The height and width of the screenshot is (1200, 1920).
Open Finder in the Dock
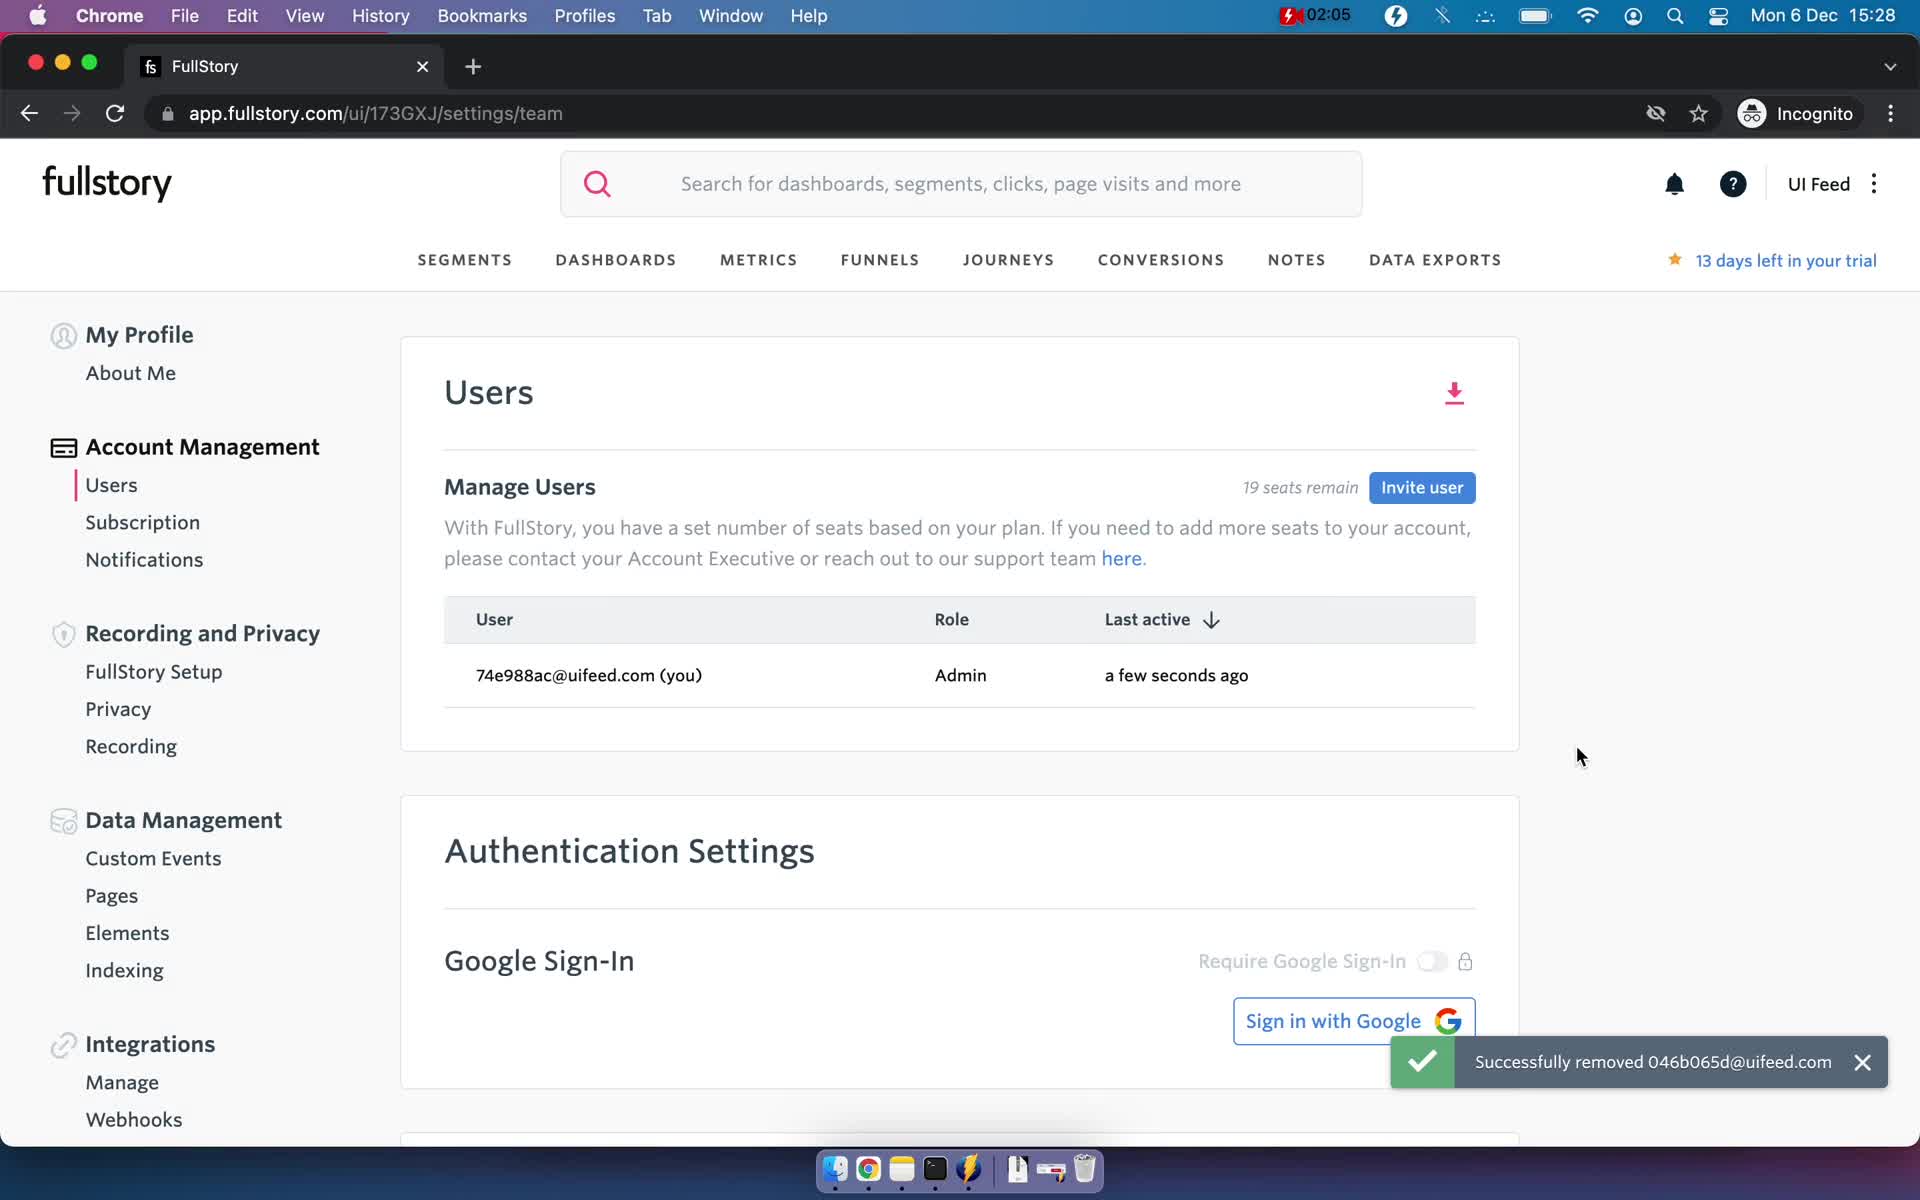pos(835,1169)
